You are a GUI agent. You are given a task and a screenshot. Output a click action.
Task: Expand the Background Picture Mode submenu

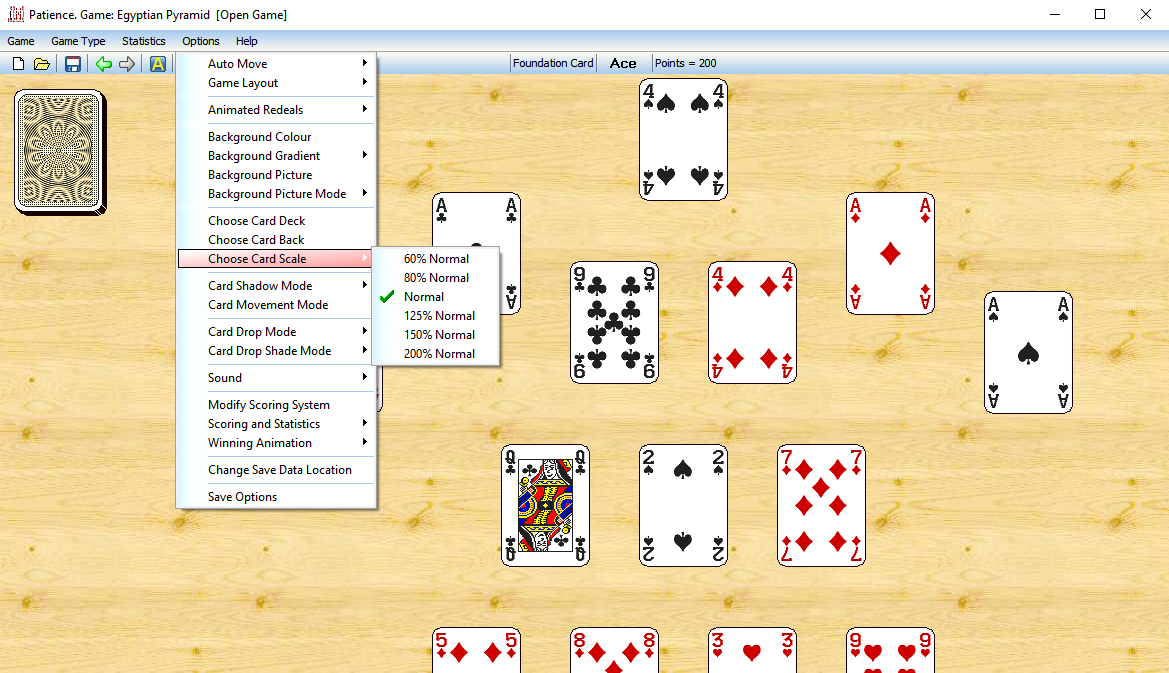coord(276,193)
